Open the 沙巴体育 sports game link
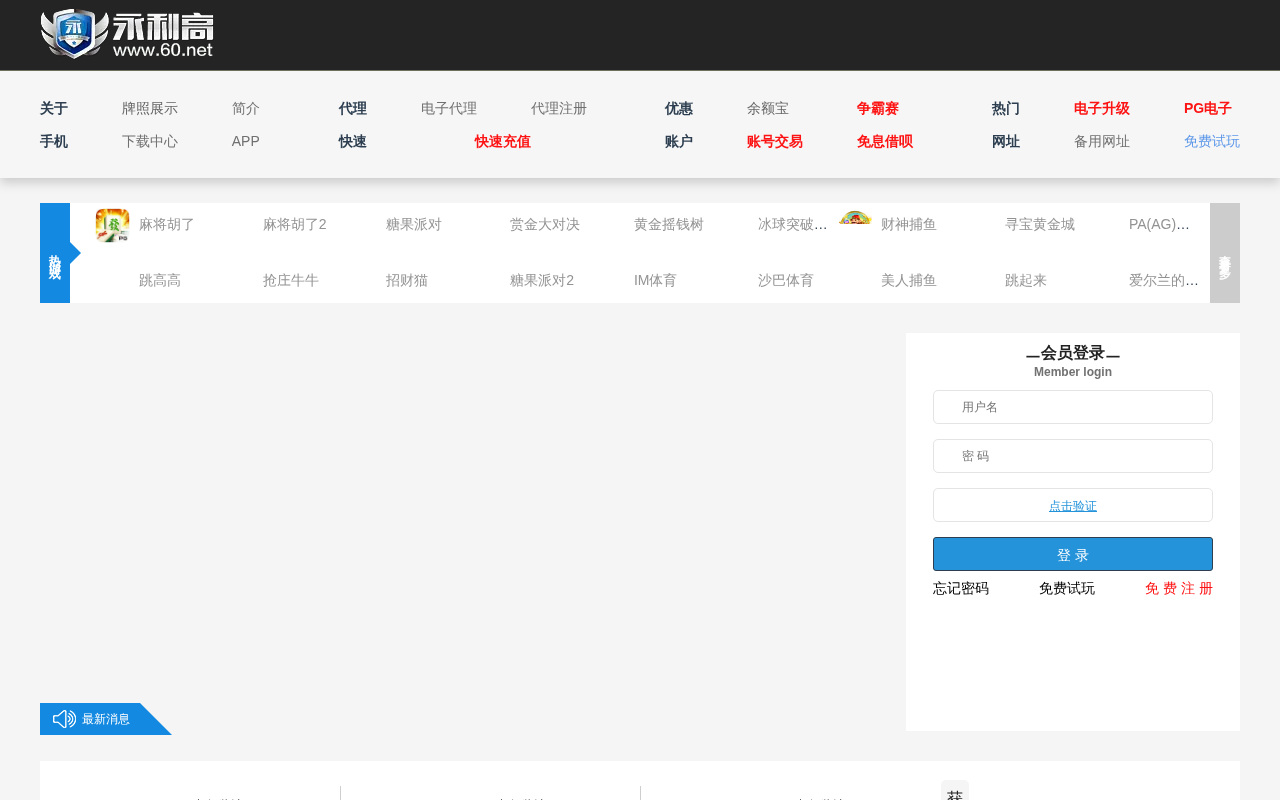 coord(785,281)
